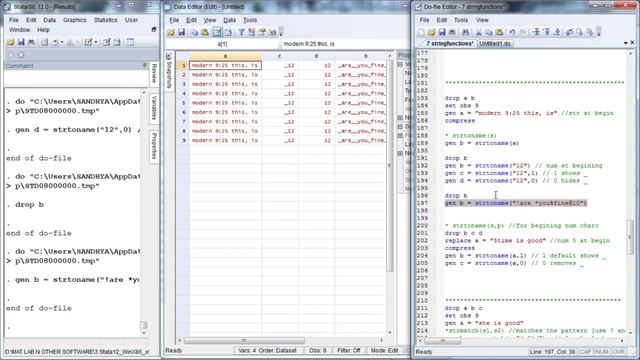
Task: Switch to Untitled1.do tab
Action: point(495,43)
